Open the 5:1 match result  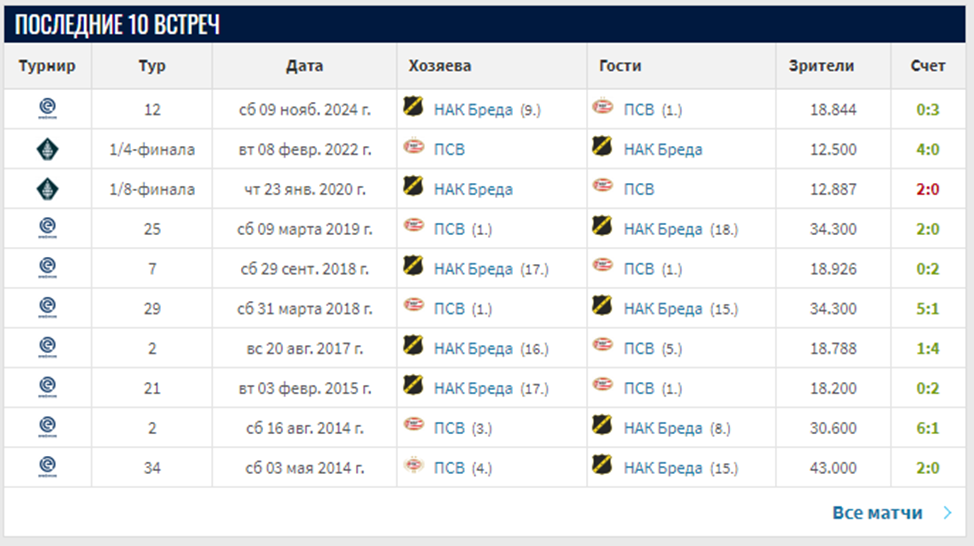click(927, 308)
